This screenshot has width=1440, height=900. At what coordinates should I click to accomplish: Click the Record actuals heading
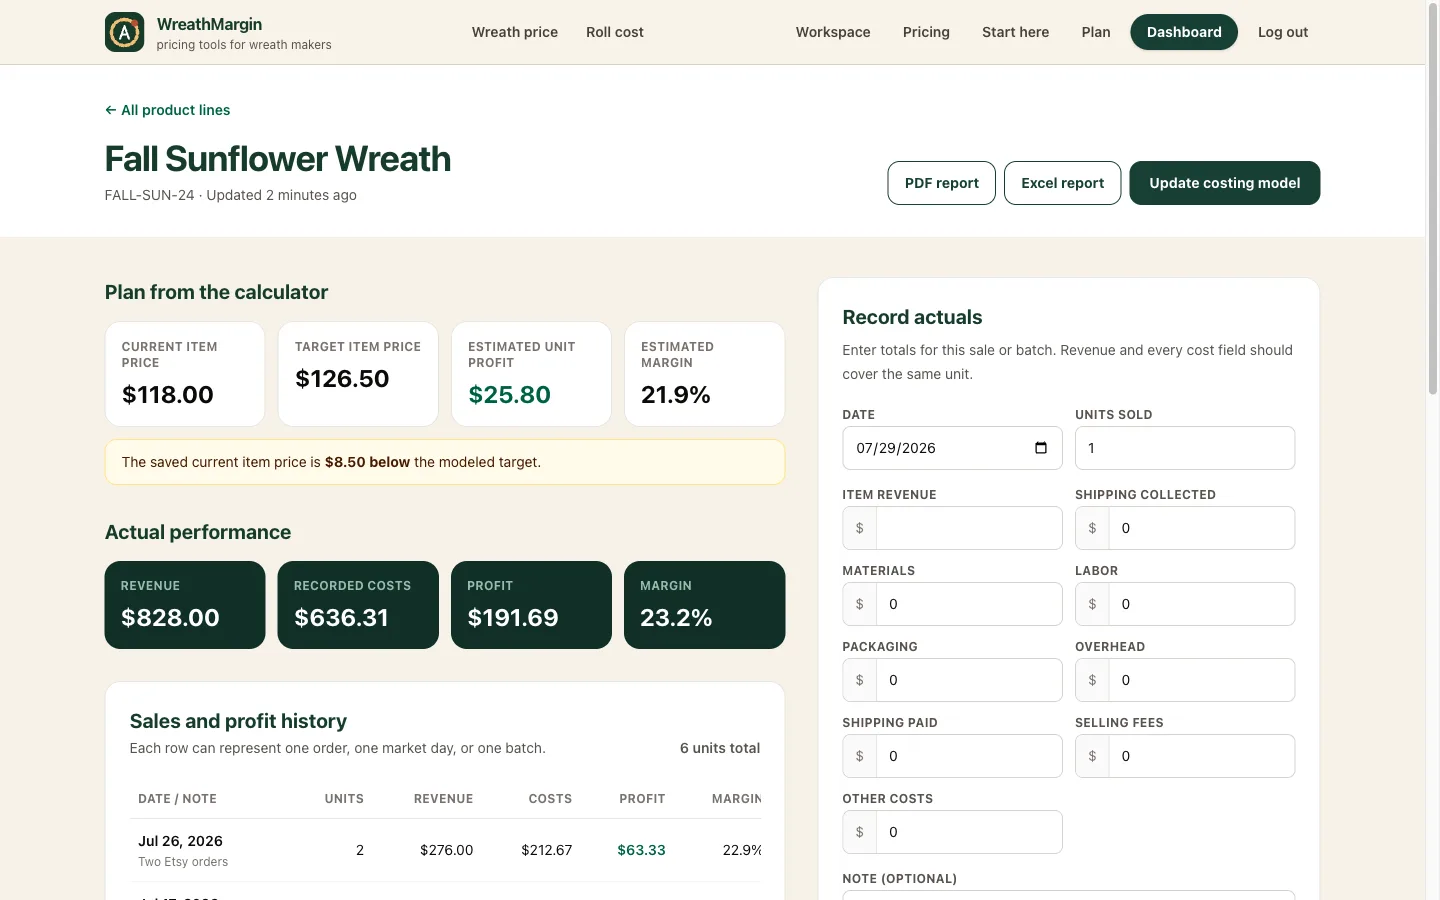912,317
